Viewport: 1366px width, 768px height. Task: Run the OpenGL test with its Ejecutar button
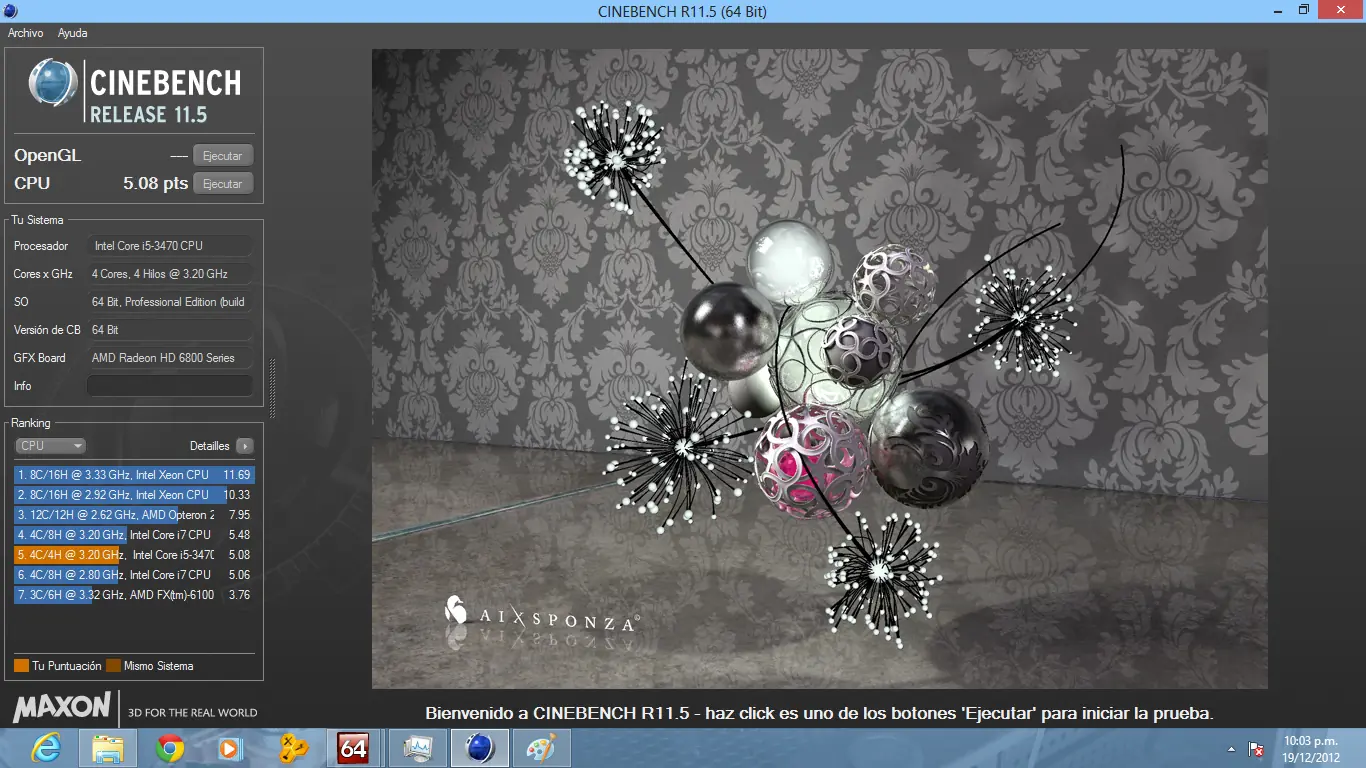223,156
